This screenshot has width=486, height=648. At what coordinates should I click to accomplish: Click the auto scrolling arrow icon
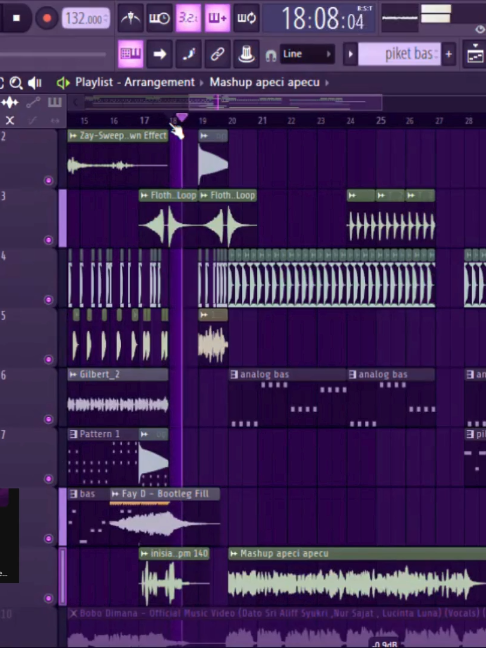pyautogui.click(x=160, y=54)
